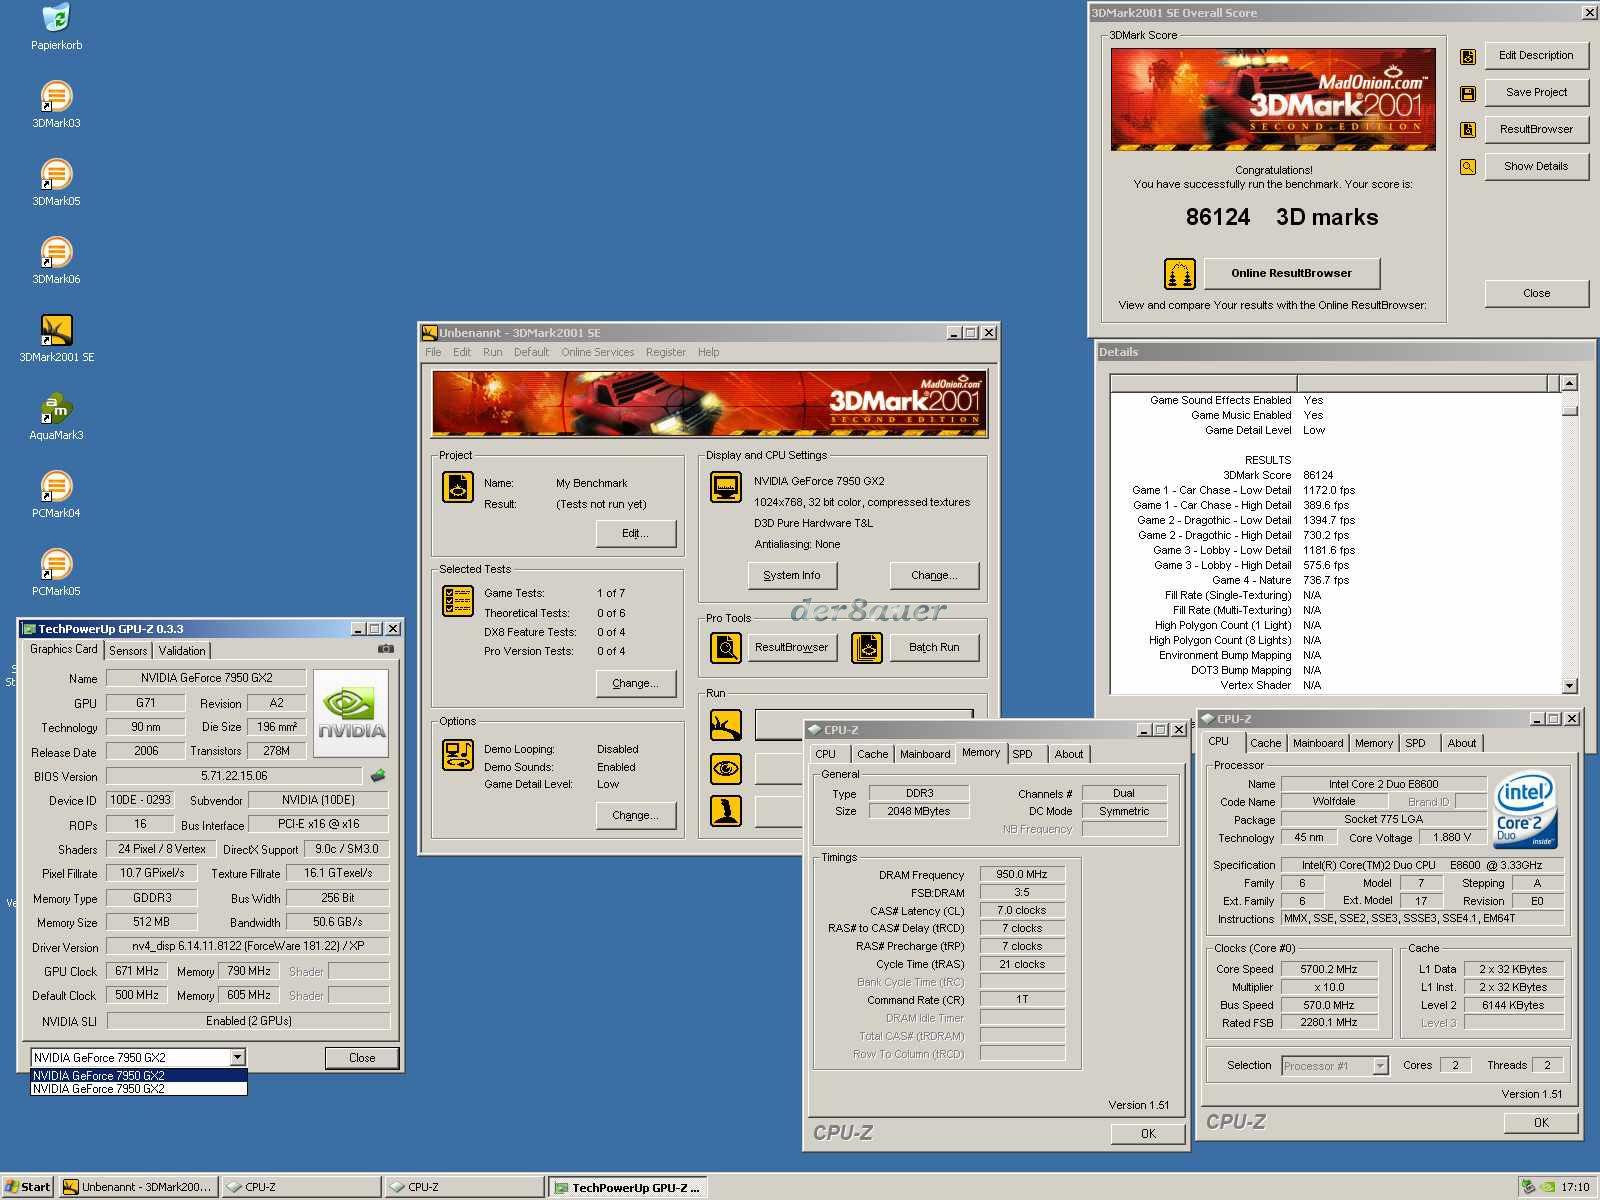1600x1200 pixels.
Task: Click the Close button in GPU-Z
Action: 362,1057
